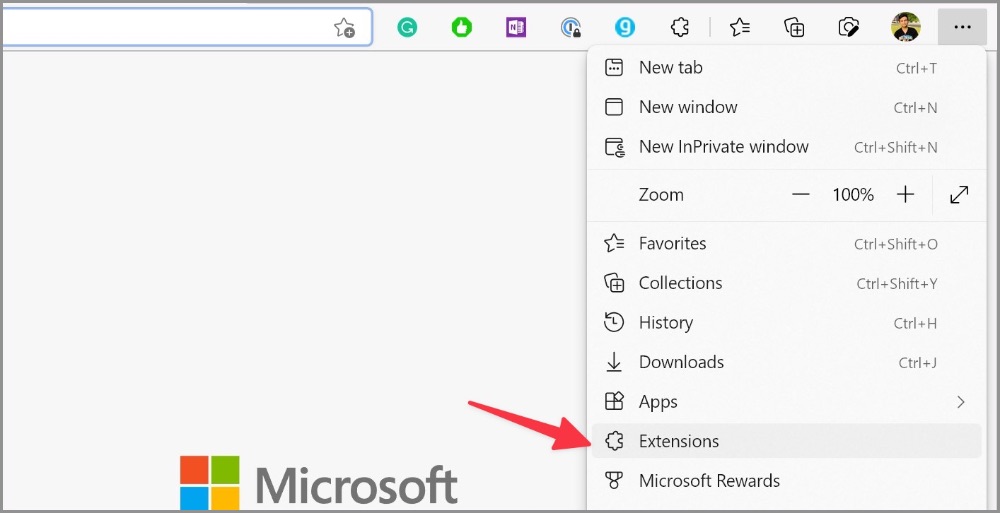Select Extensions in the menu
Screen dimensions: 1000x513
786,441
